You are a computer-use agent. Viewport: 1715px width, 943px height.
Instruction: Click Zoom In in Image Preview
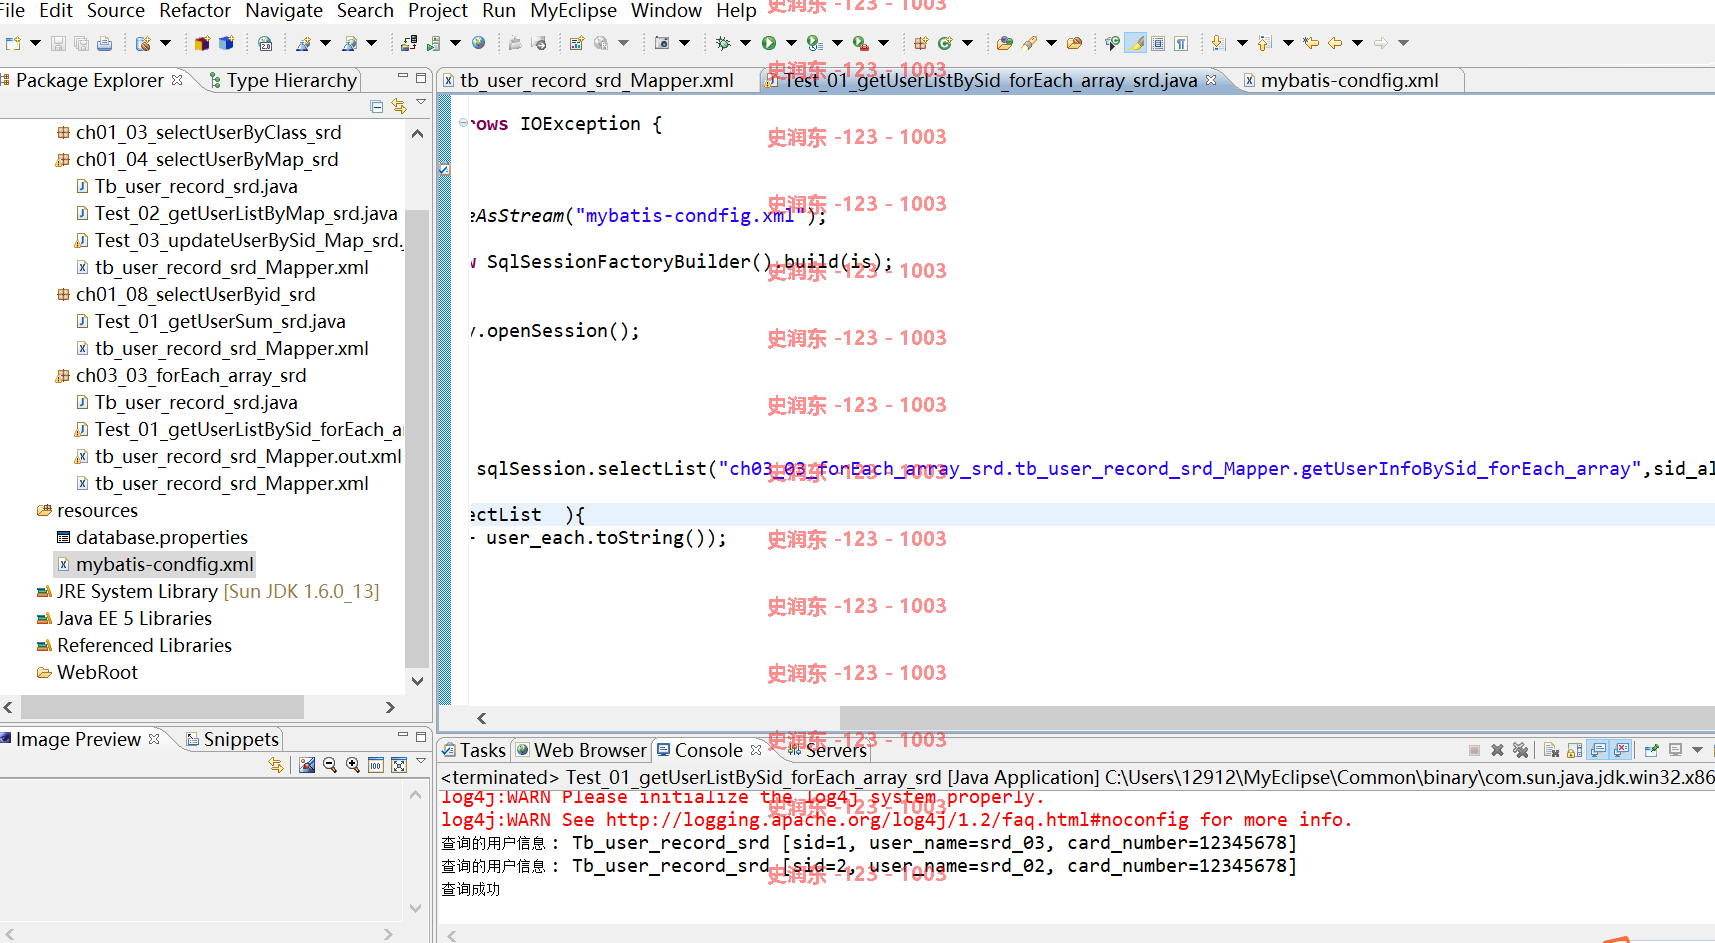click(x=353, y=765)
